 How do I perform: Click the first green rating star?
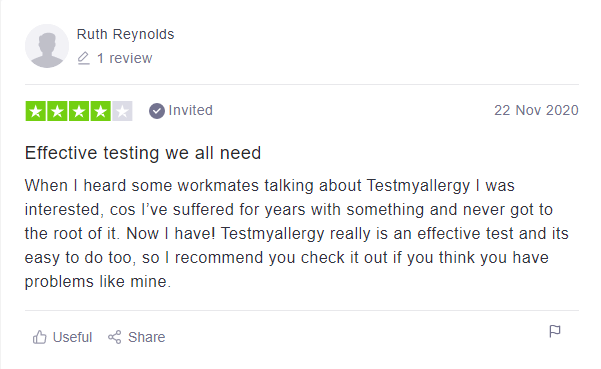tap(36, 111)
